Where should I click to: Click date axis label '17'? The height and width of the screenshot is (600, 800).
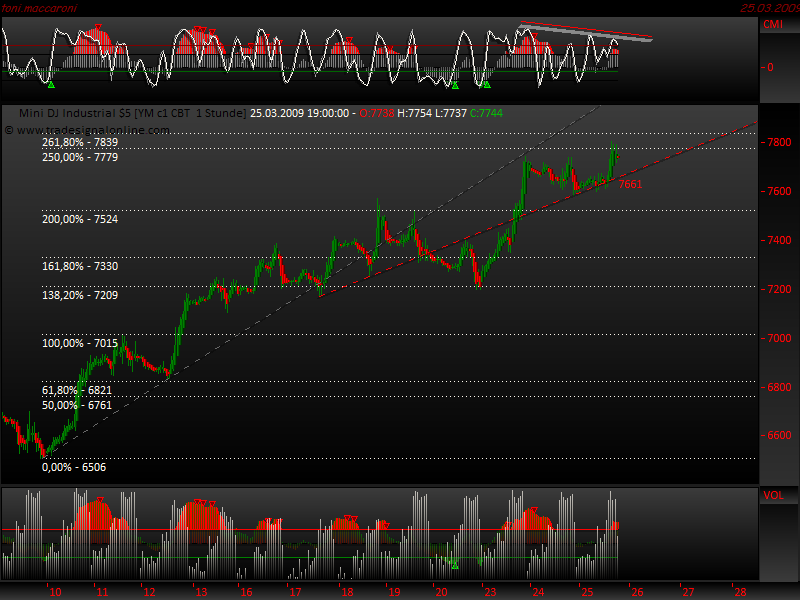coord(295,592)
